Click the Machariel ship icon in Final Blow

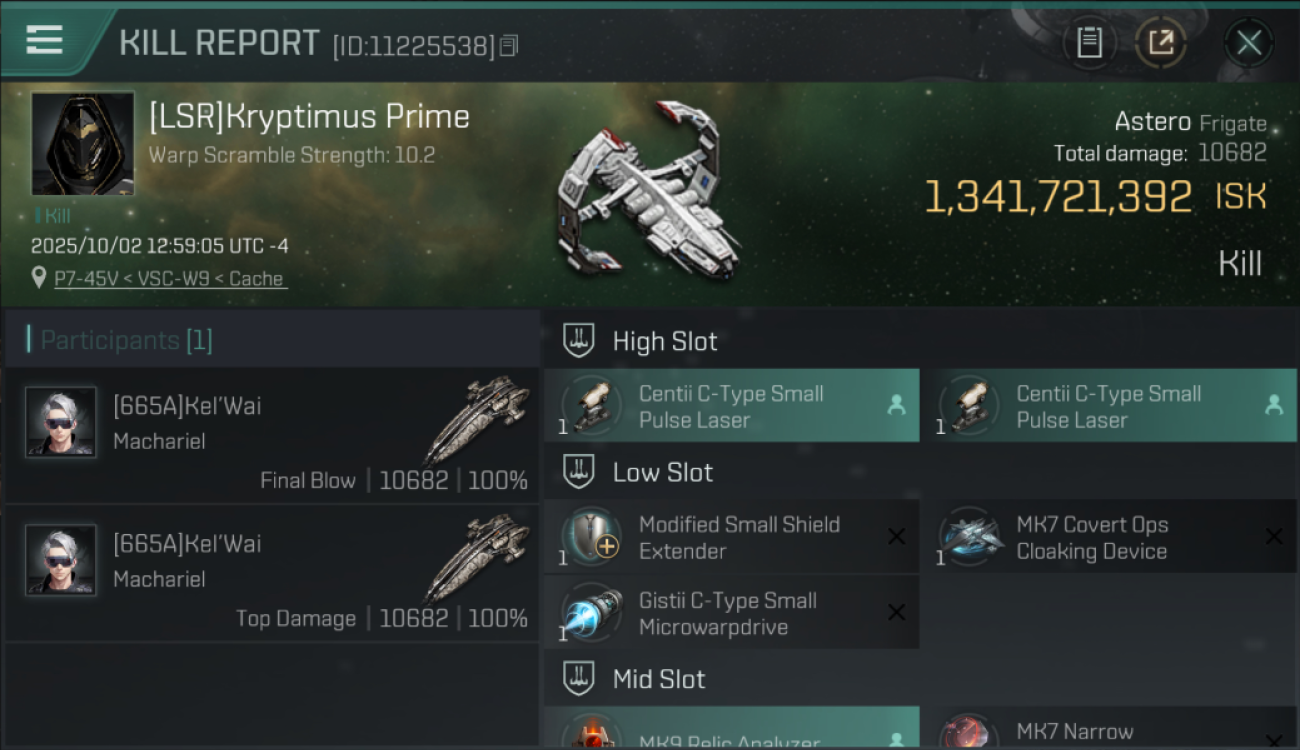point(477,419)
